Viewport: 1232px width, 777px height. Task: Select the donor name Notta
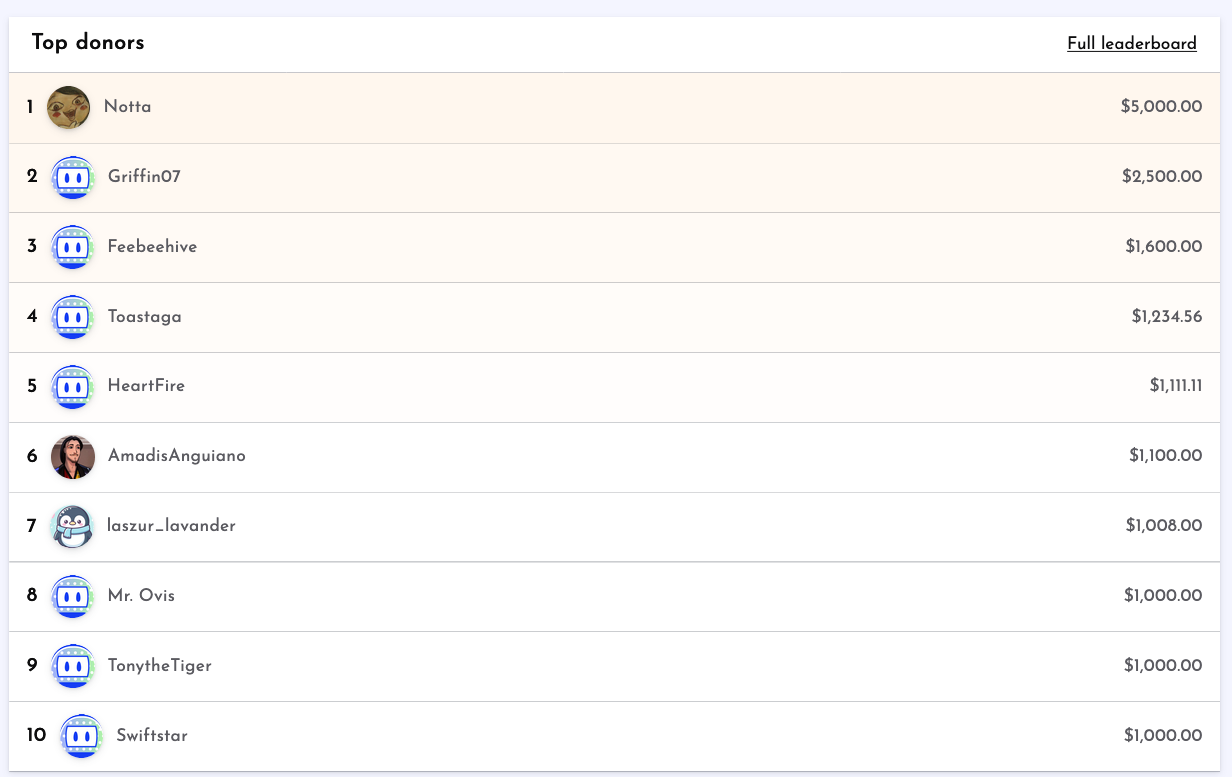click(127, 107)
